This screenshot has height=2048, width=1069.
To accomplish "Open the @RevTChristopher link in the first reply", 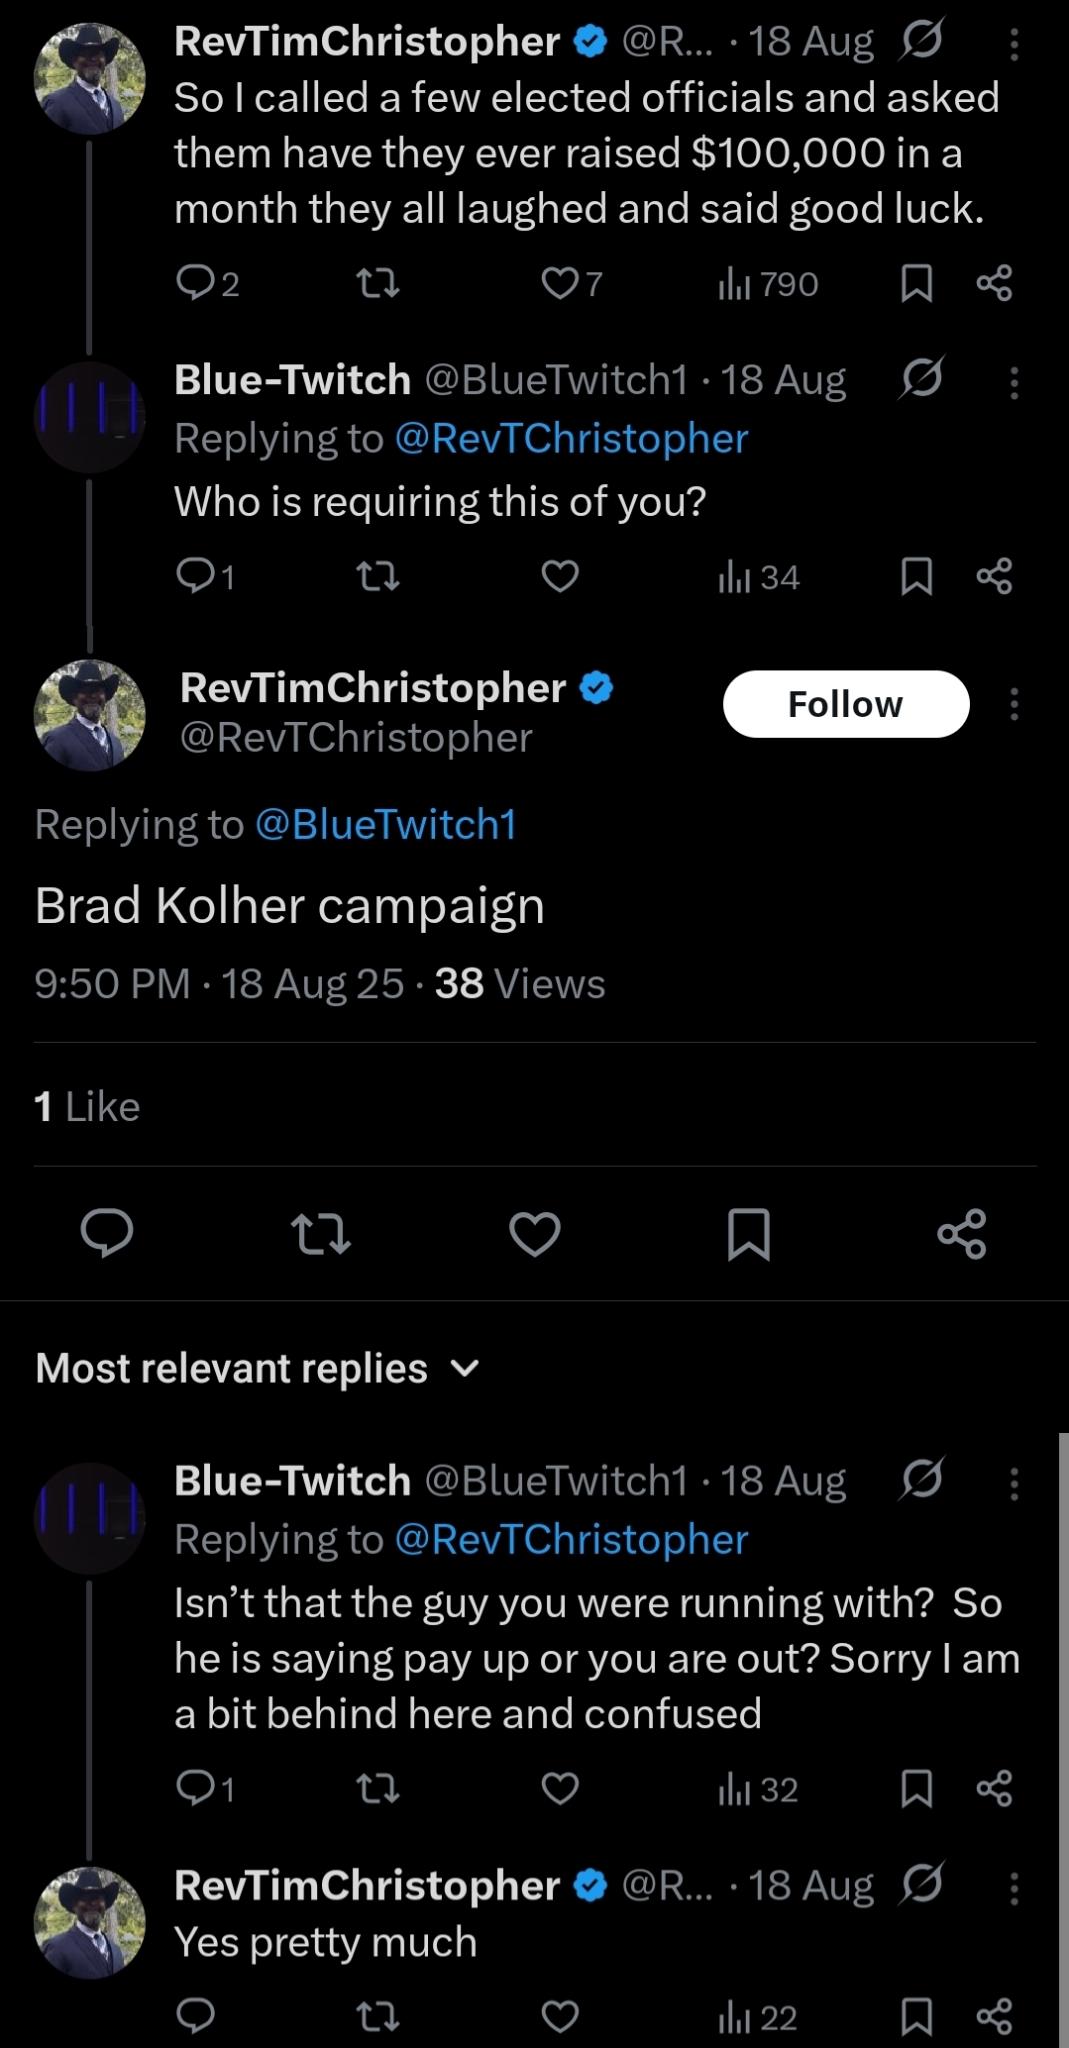I will click(x=571, y=438).
